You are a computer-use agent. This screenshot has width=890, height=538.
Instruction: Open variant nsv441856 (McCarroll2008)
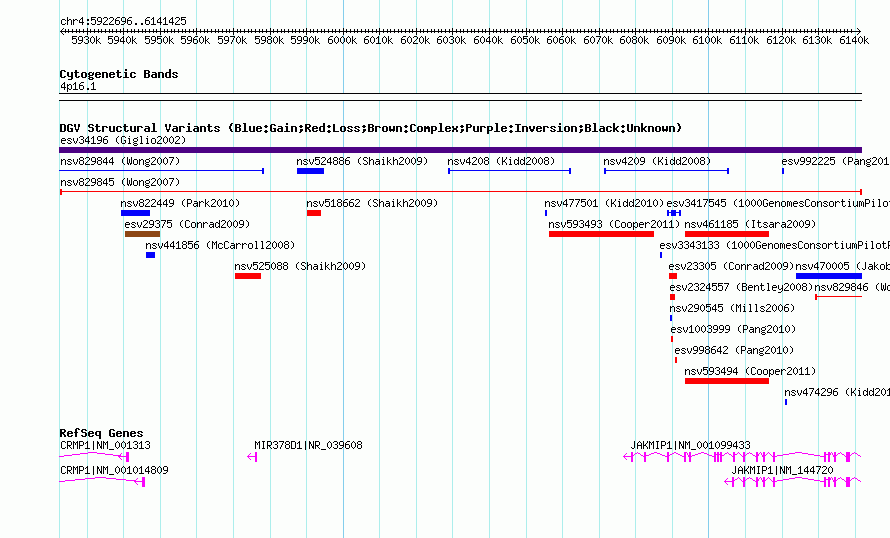(x=220, y=245)
